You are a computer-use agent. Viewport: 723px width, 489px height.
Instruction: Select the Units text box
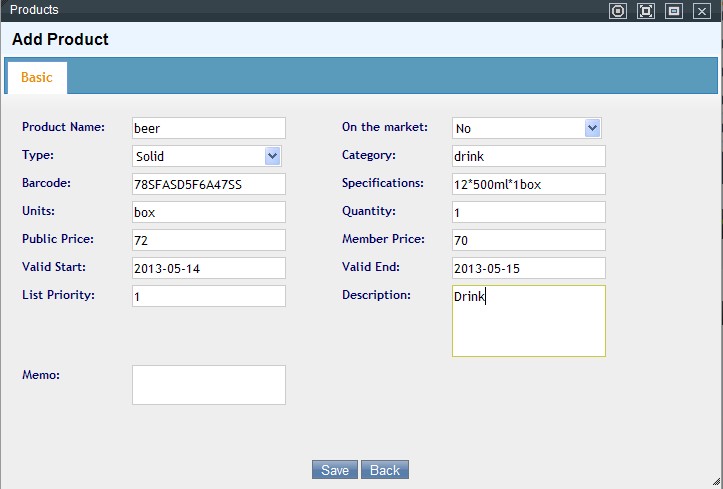(x=208, y=212)
